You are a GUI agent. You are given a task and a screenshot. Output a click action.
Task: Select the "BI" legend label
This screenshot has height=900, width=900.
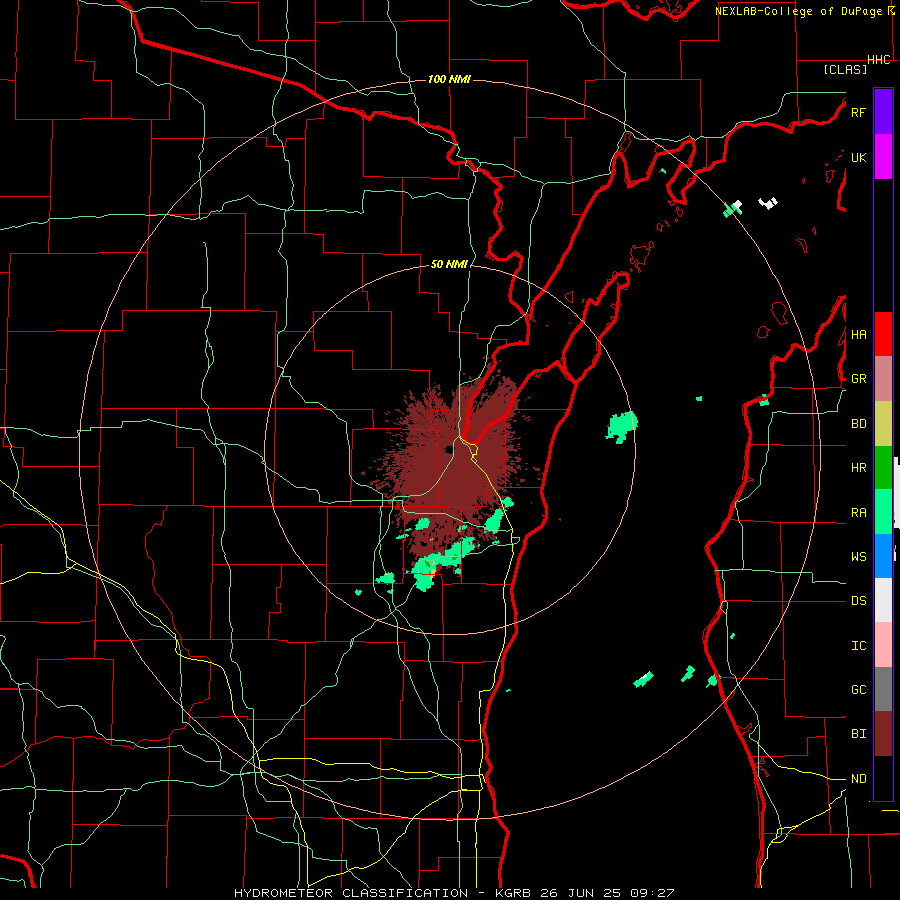click(858, 734)
